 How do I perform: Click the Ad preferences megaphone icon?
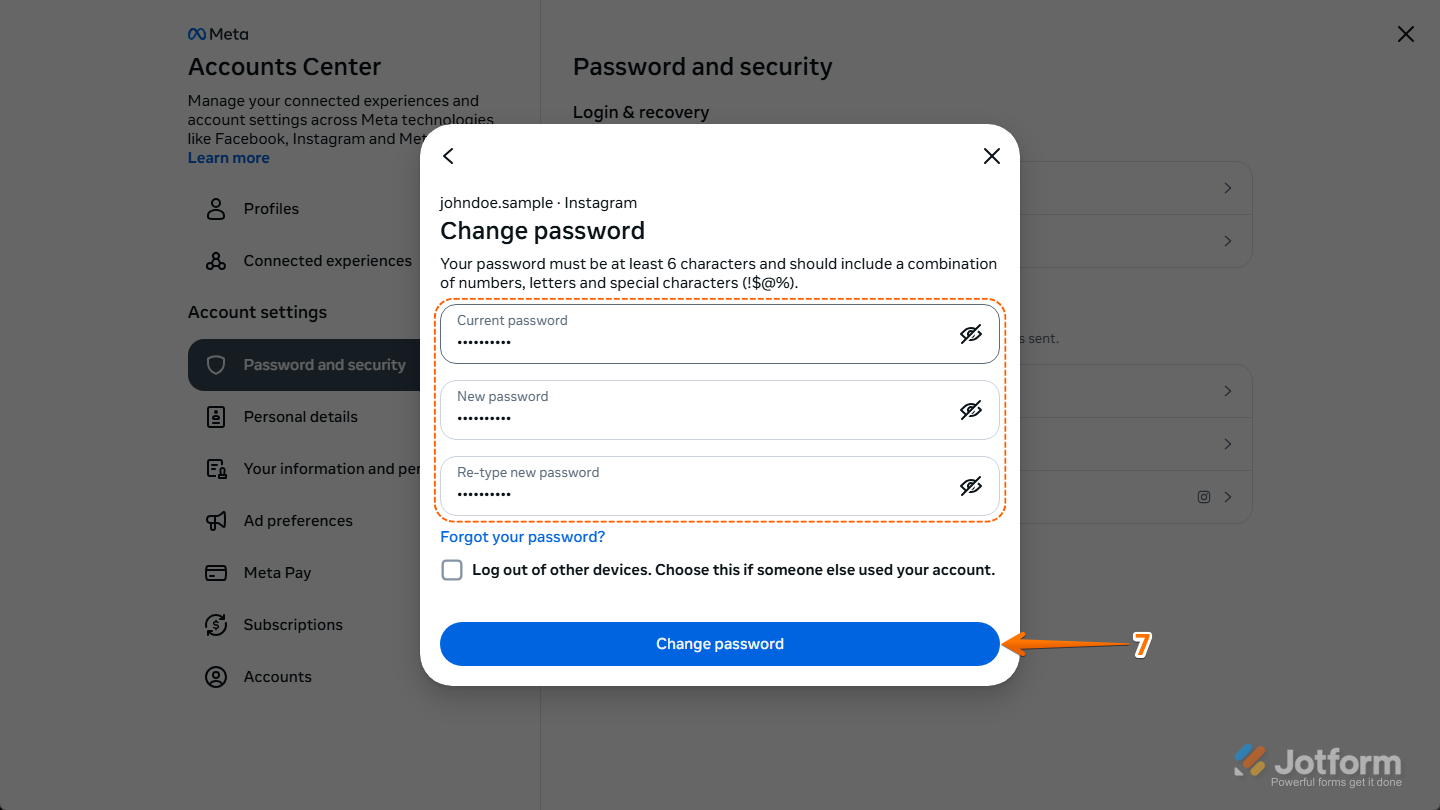[x=215, y=521]
